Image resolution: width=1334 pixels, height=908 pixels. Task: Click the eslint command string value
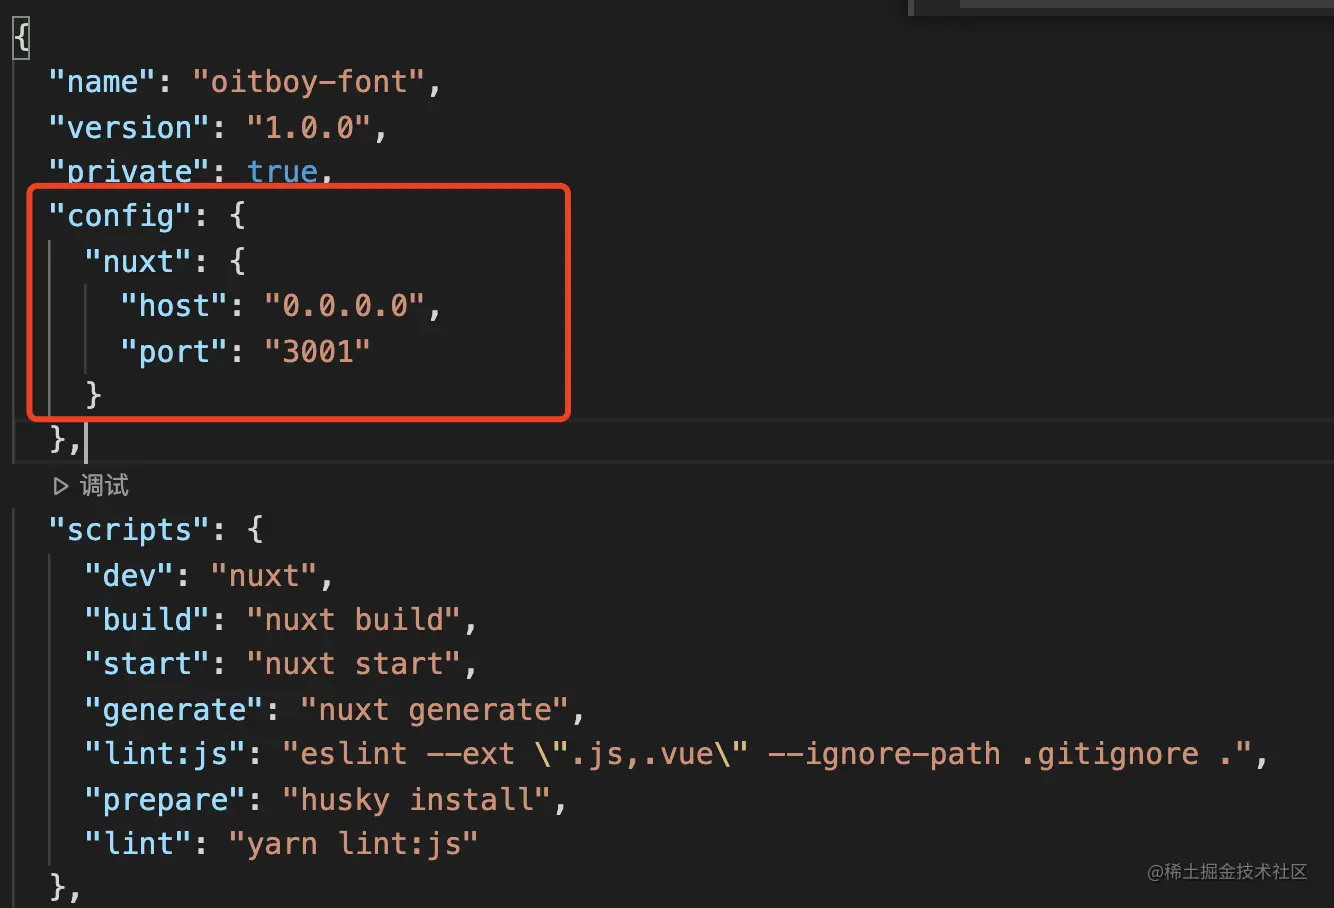pyautogui.click(x=767, y=753)
